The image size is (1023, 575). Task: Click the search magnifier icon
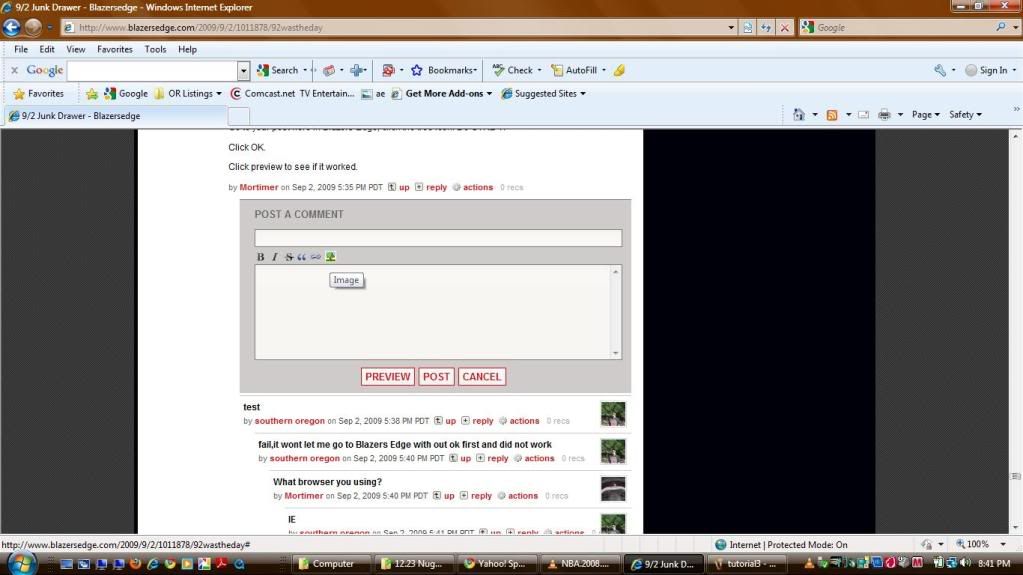1001,27
